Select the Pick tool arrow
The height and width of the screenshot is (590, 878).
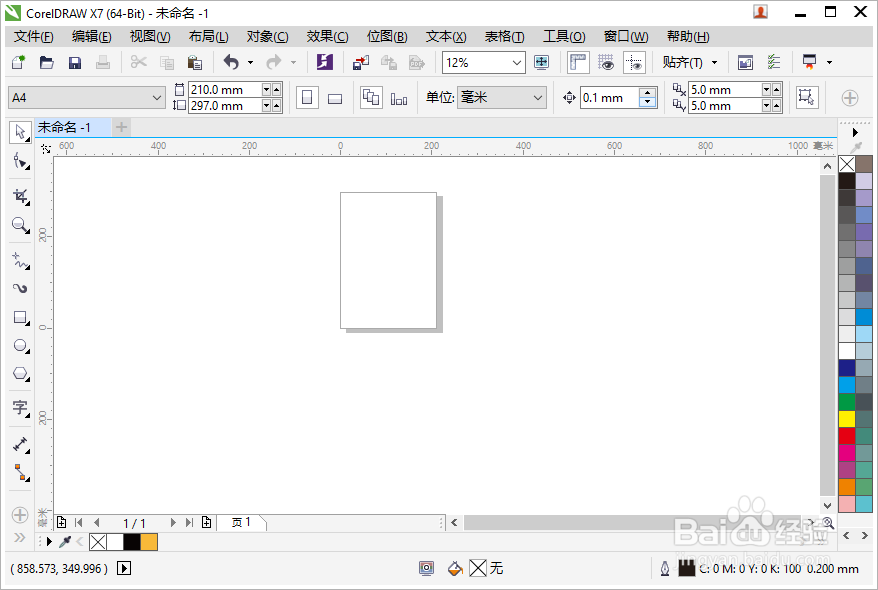tap(20, 133)
